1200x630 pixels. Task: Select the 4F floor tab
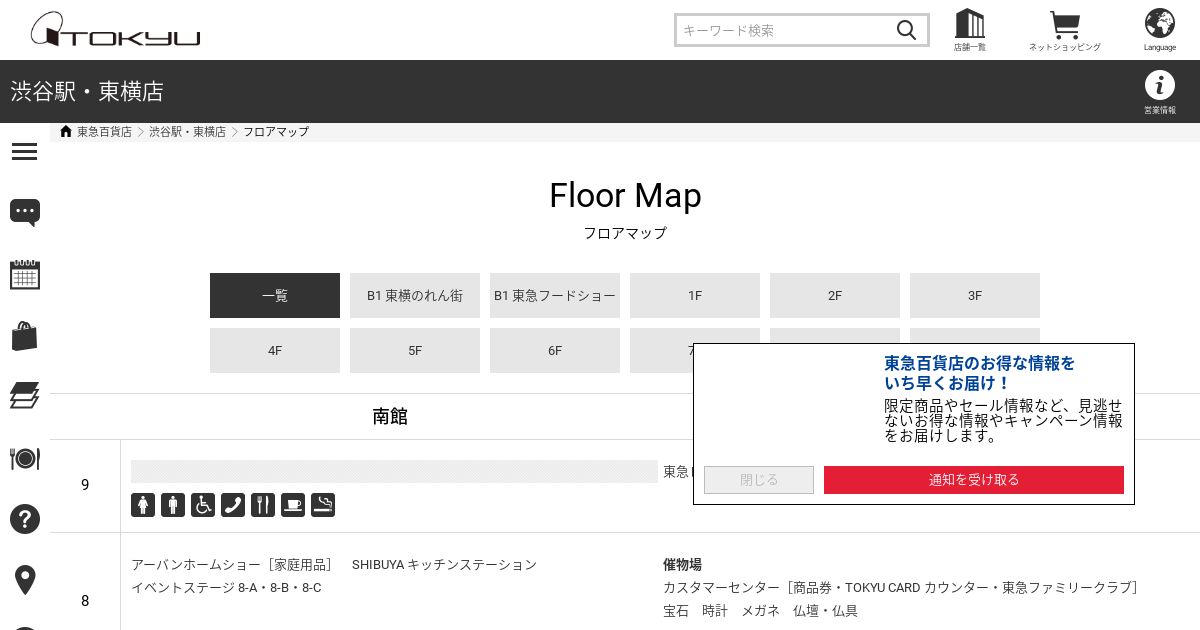point(275,351)
